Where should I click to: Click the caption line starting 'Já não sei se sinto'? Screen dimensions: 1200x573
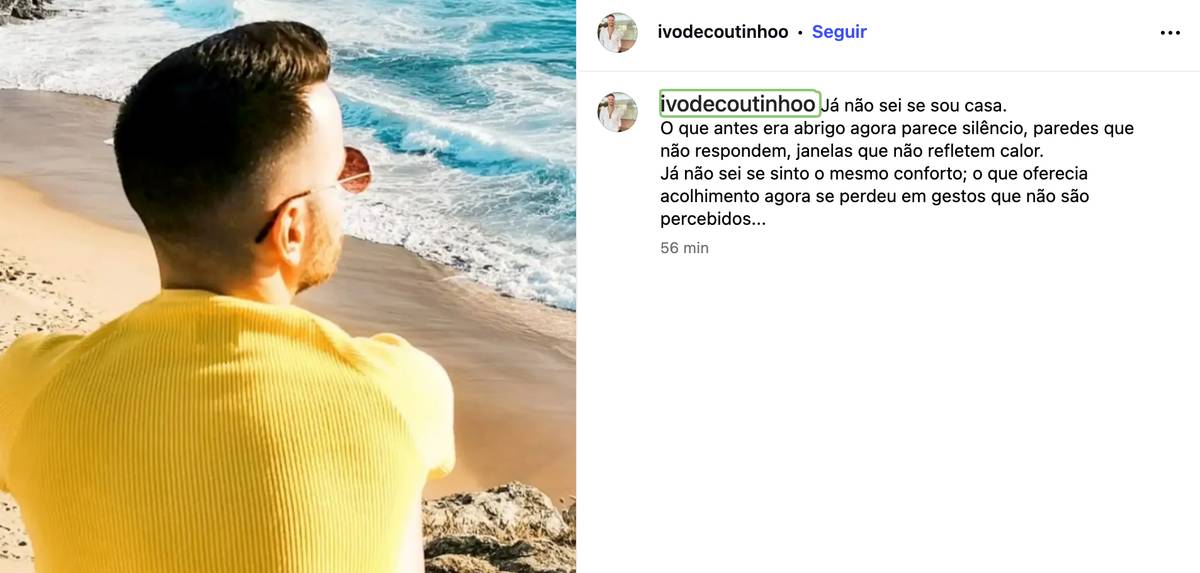click(874, 174)
